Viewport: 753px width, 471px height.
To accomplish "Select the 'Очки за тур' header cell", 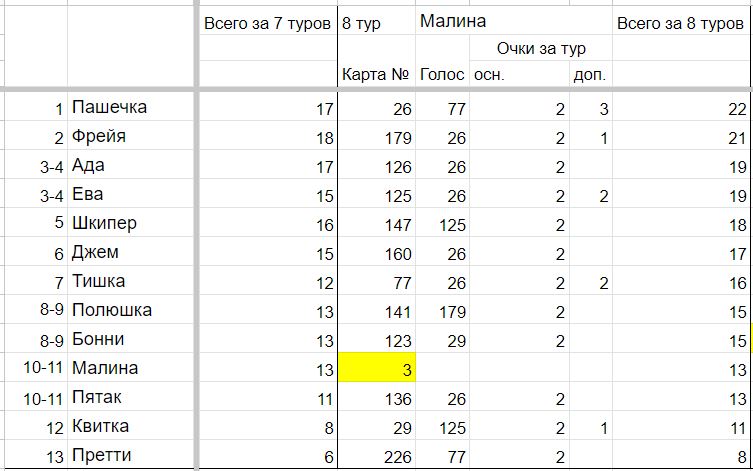I will coord(541,48).
